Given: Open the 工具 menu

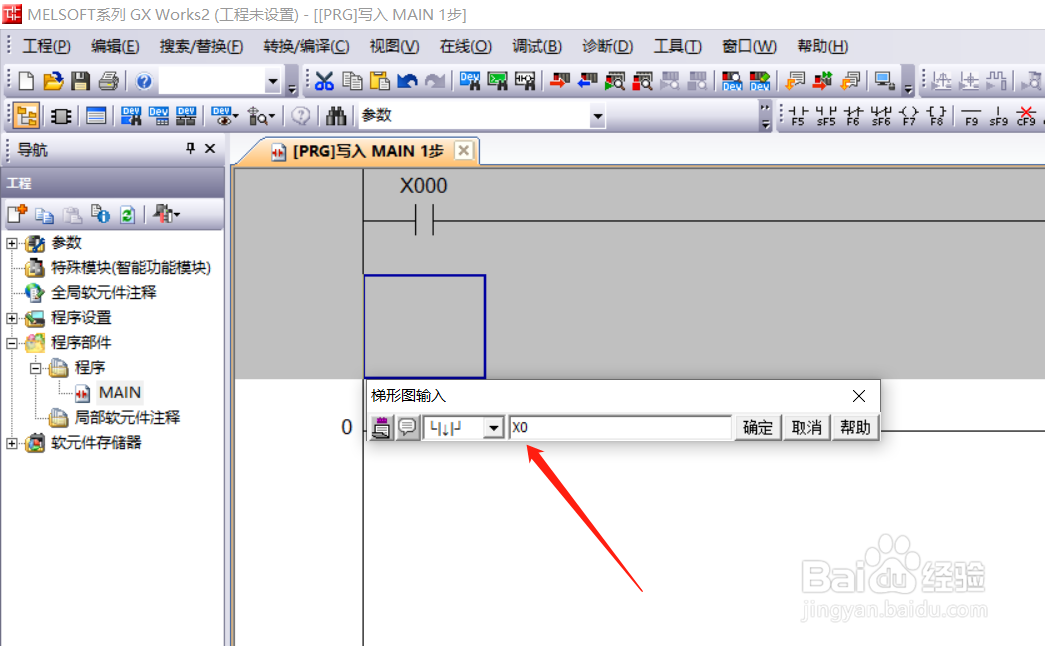Looking at the screenshot, I should pyautogui.click(x=677, y=46).
